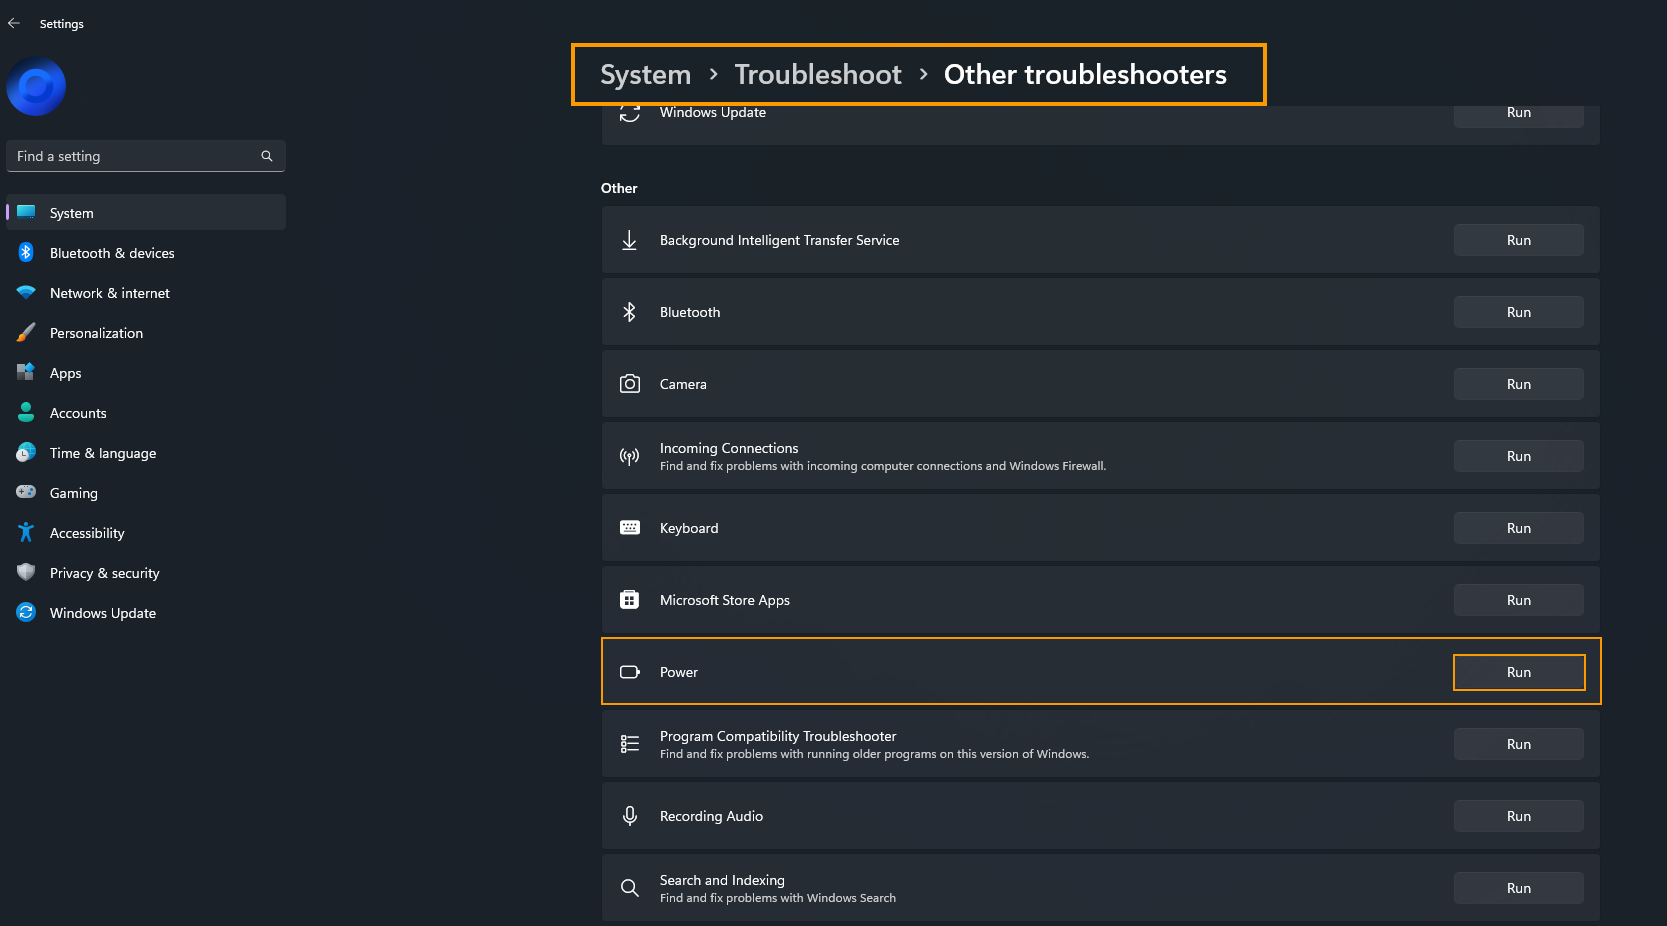
Task: Click the BITS download arrow icon
Action: tap(629, 240)
